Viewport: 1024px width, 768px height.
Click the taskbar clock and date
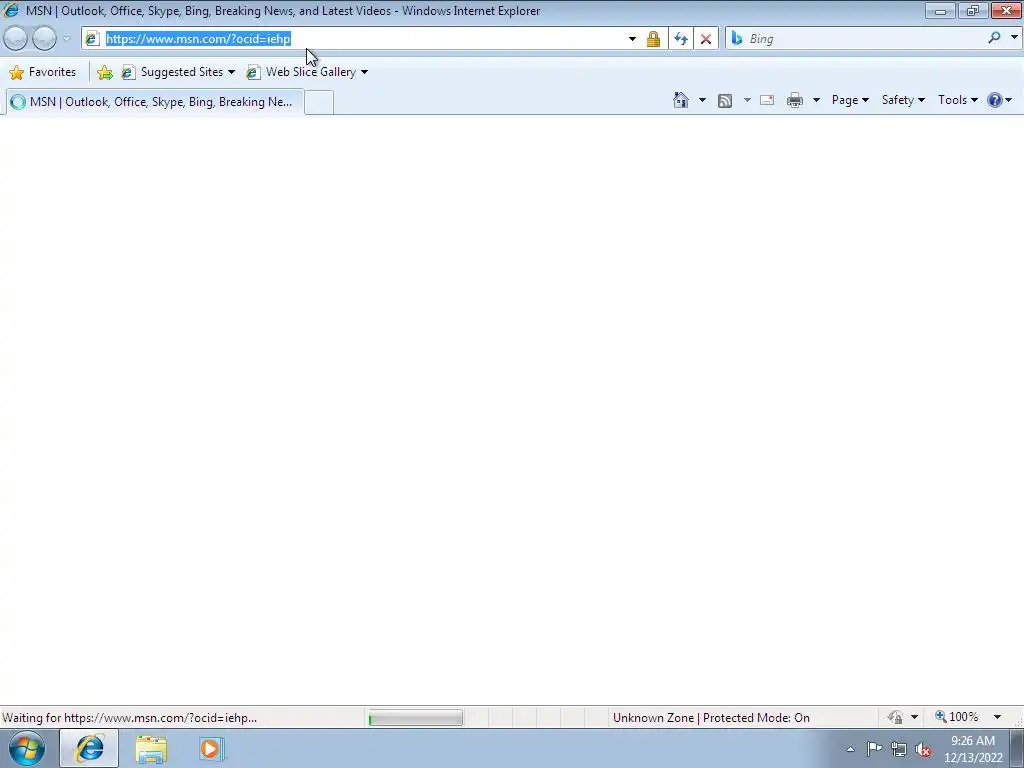973,749
